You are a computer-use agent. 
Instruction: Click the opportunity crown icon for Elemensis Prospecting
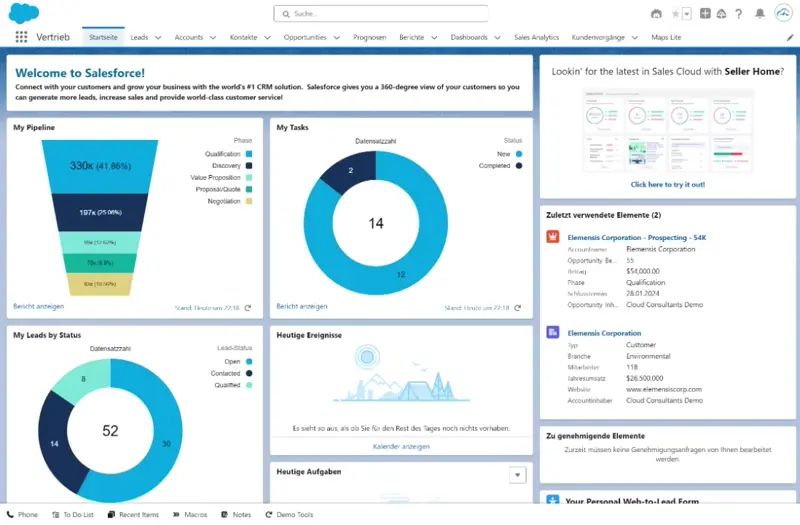(x=553, y=236)
